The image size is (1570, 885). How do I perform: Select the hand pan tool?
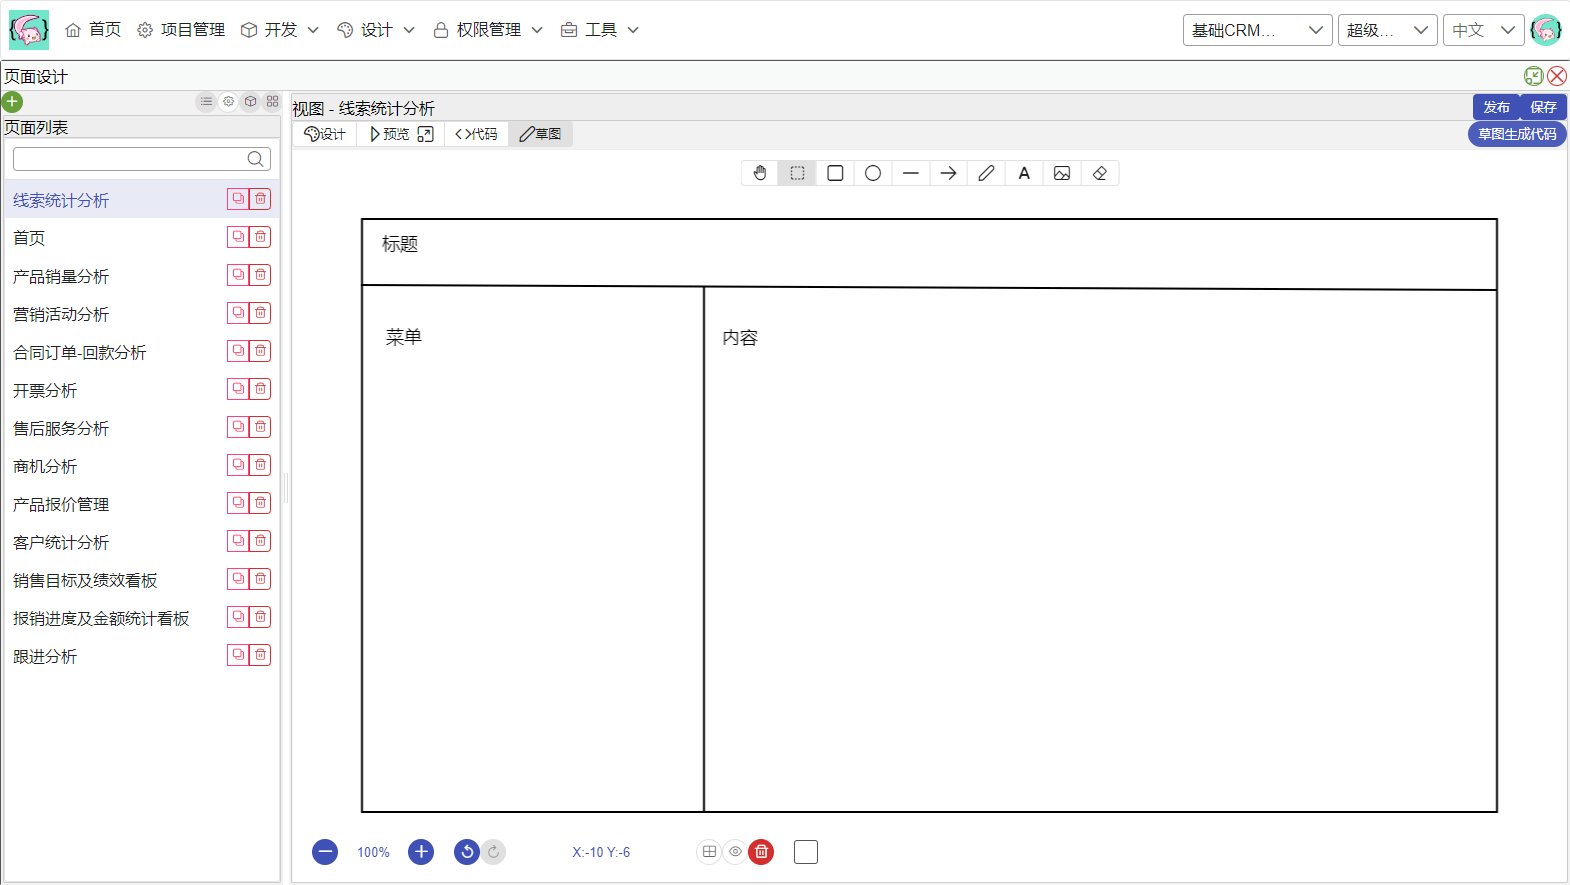point(760,173)
